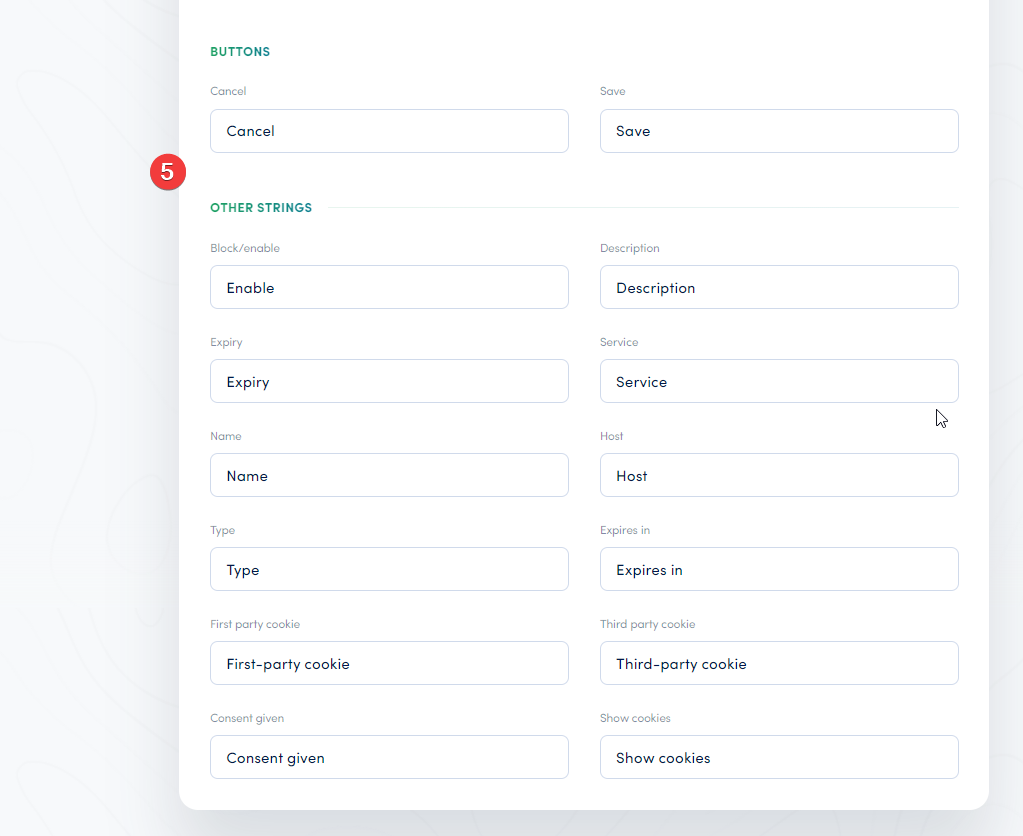Click the Service text field

coord(779,381)
